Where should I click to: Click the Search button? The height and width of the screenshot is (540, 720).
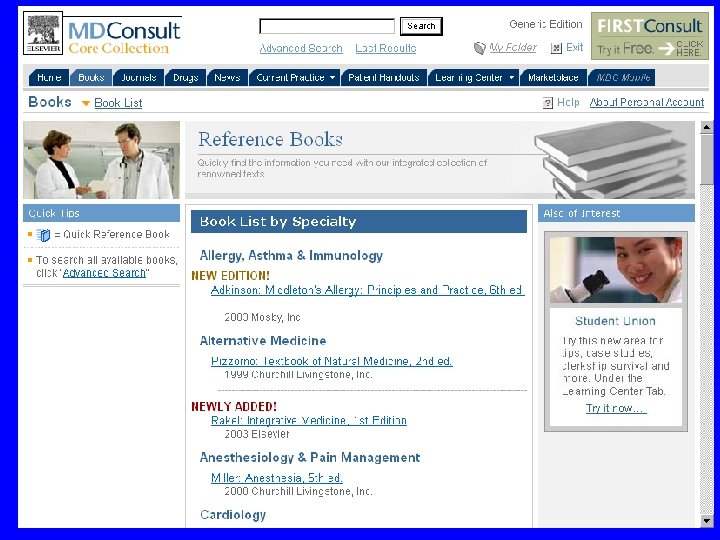pos(421,26)
